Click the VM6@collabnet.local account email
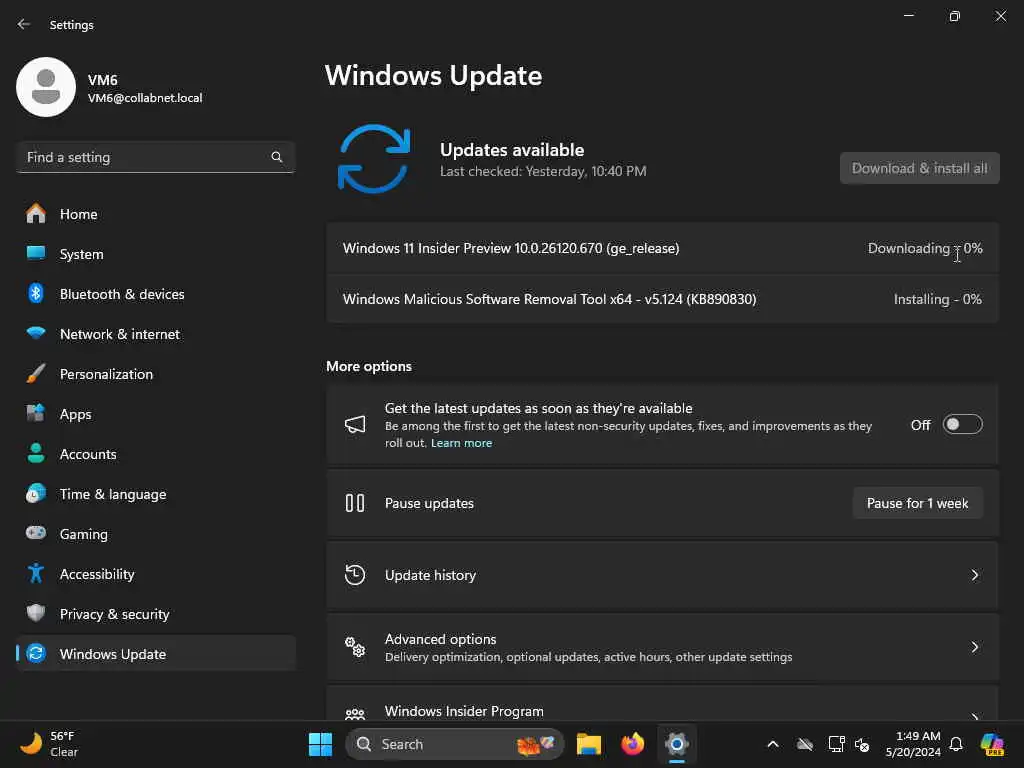Screen dimensions: 1024x768 145,98
